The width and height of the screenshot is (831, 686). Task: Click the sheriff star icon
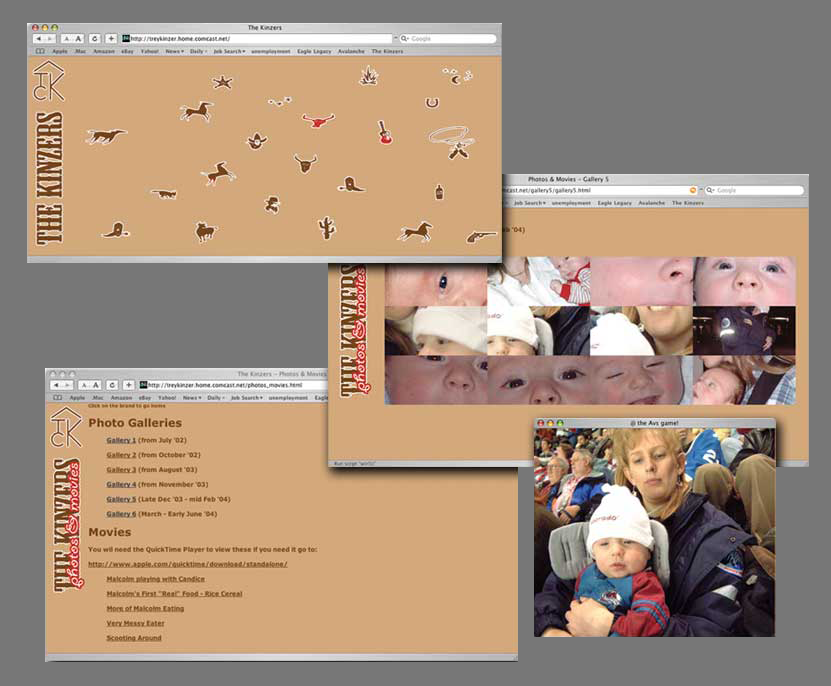(x=222, y=82)
